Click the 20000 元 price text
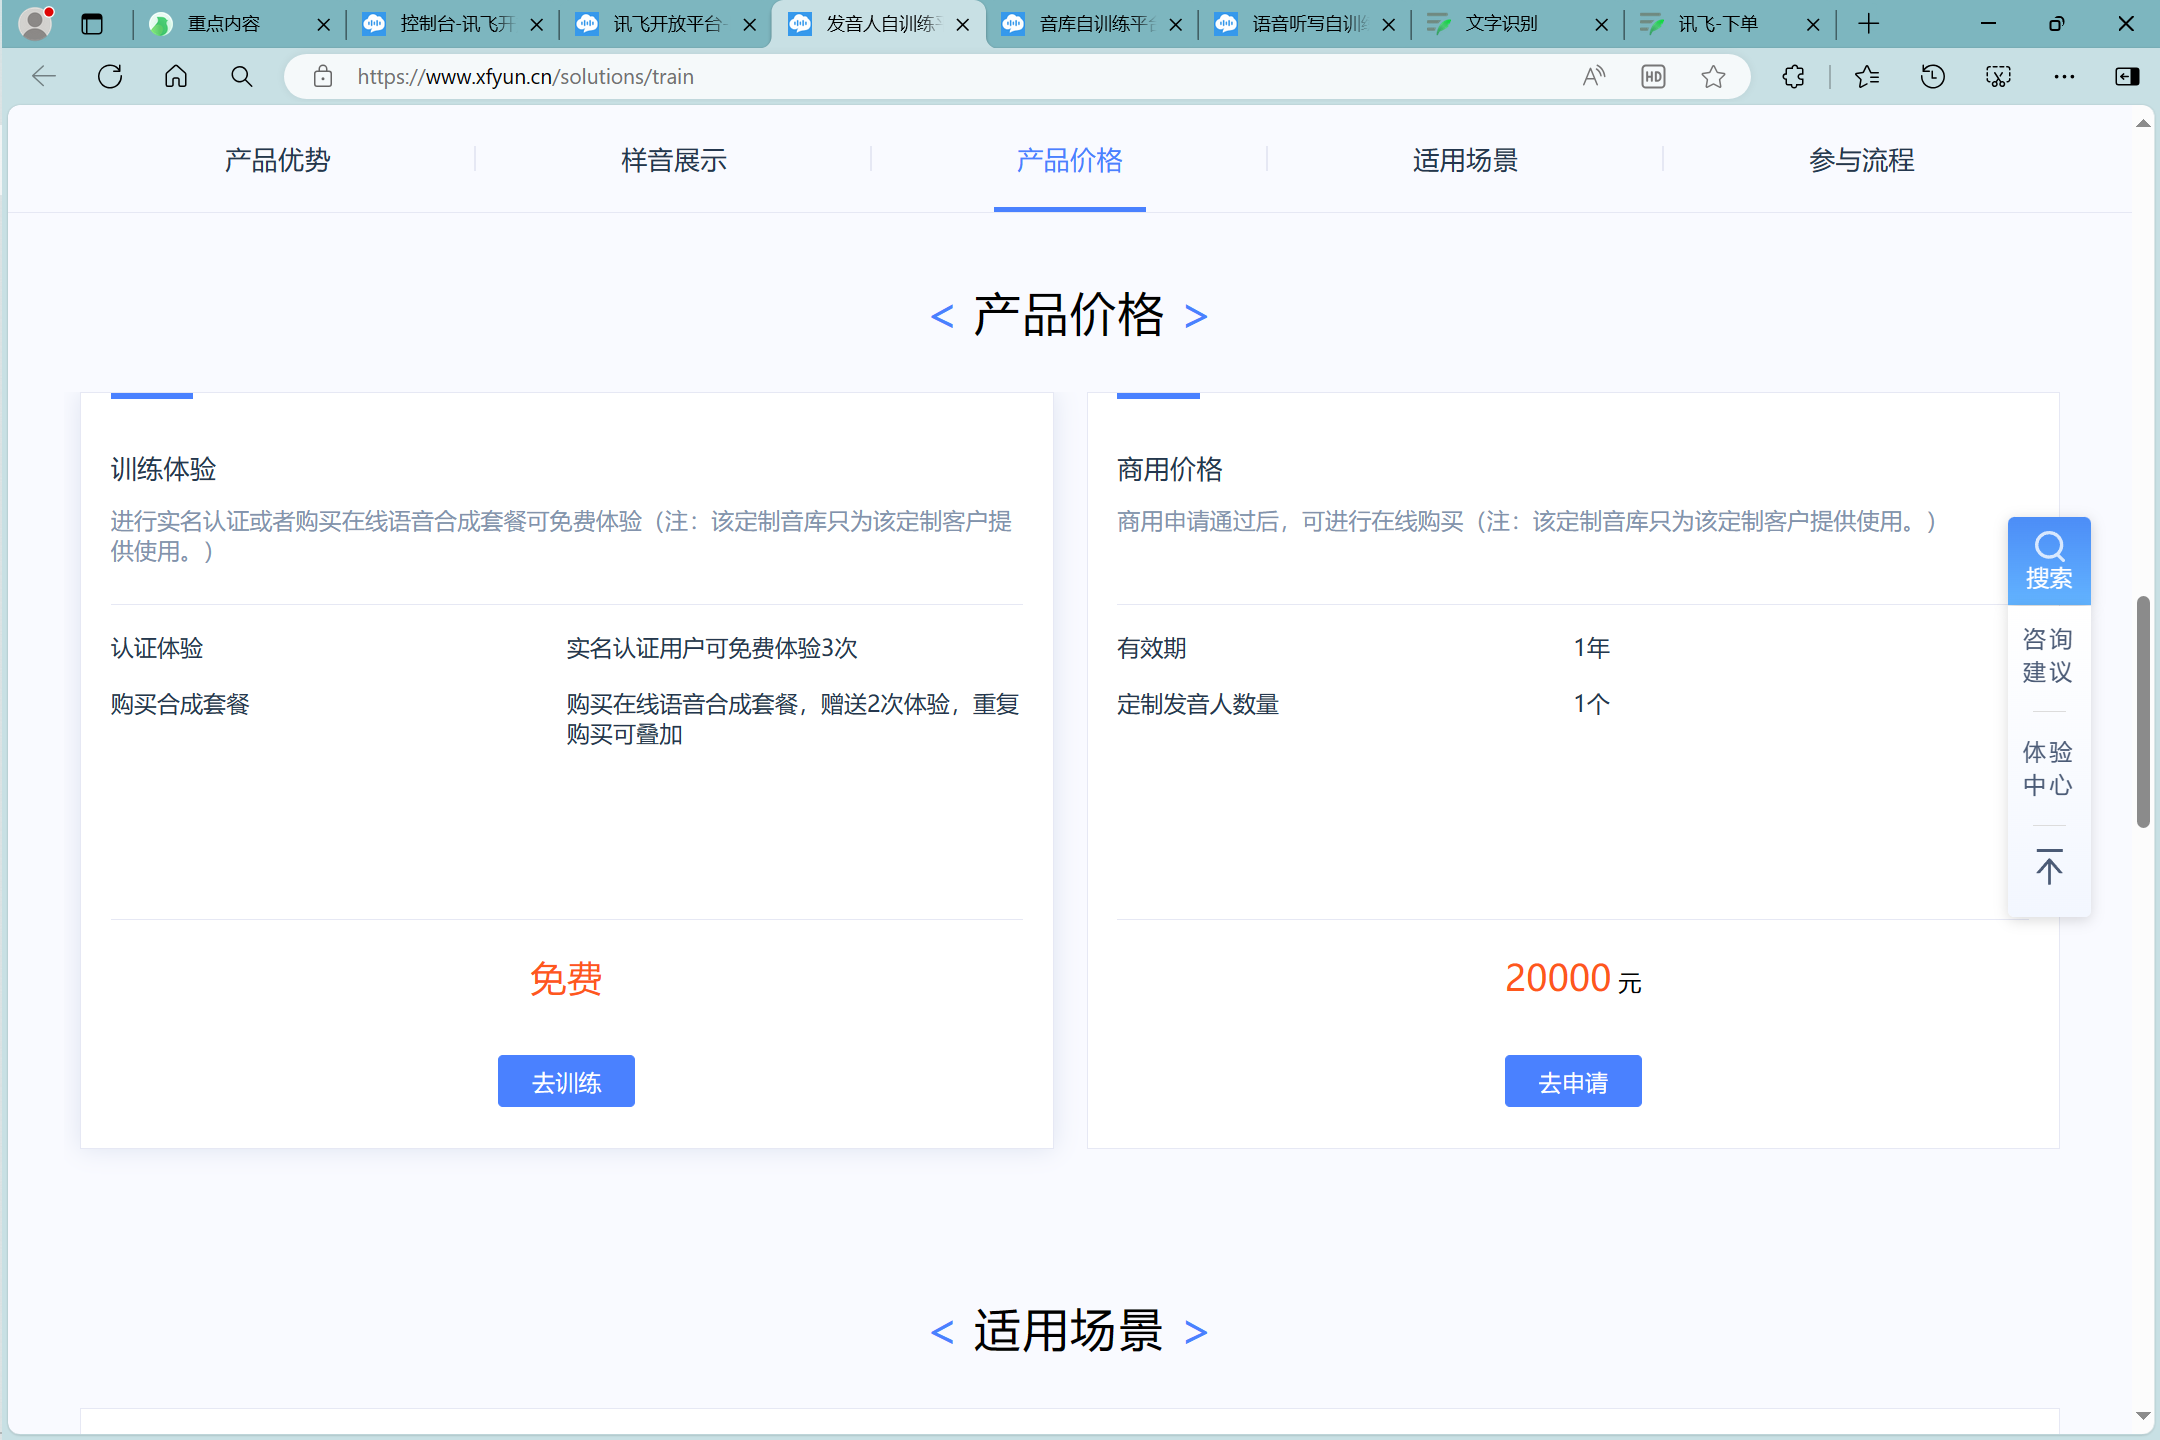 click(1573, 978)
